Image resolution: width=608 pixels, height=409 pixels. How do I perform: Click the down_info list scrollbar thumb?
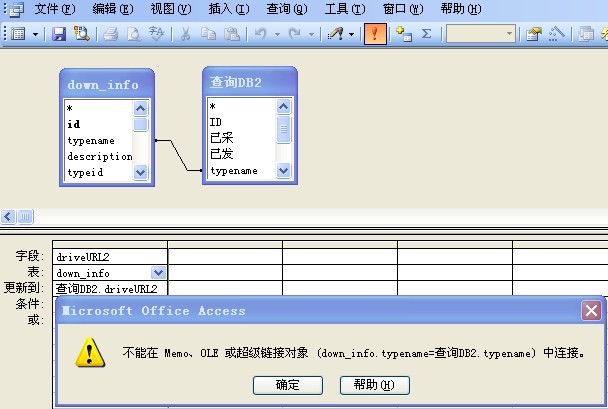click(x=140, y=124)
